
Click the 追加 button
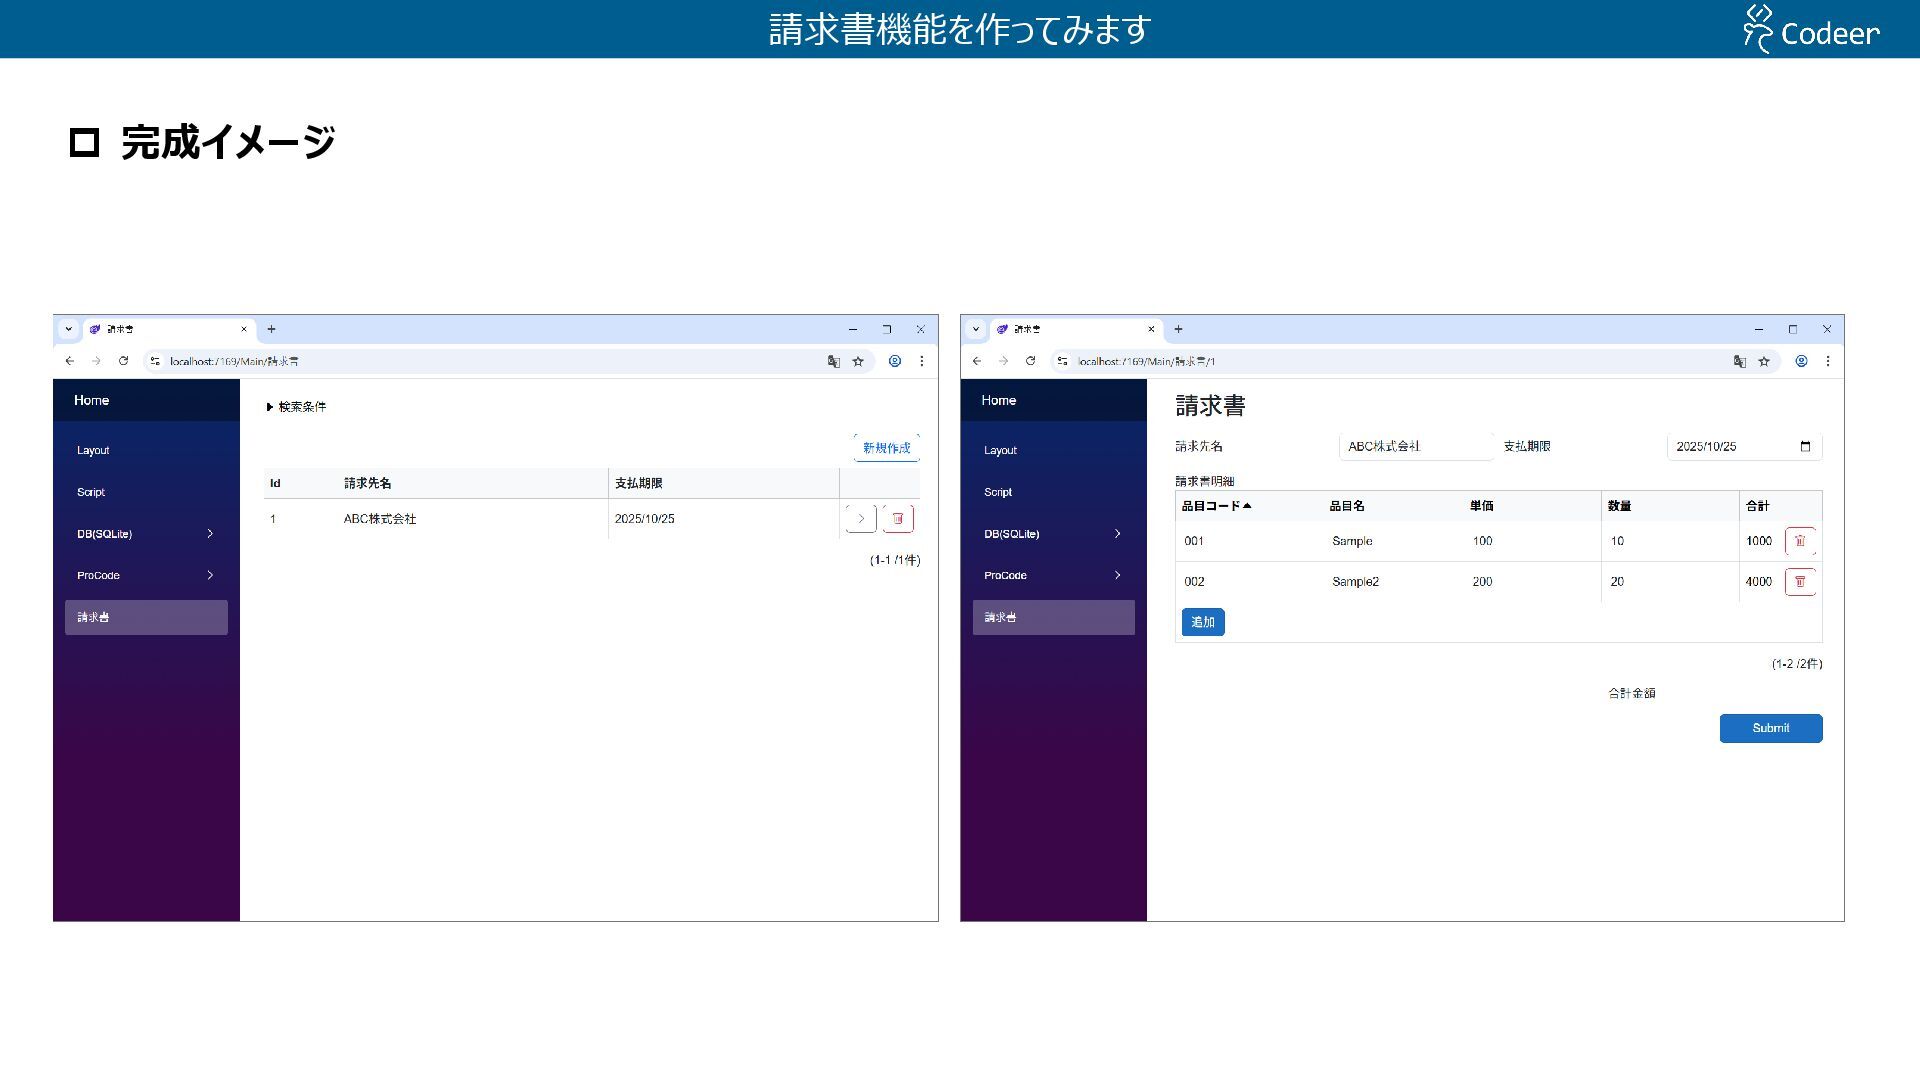(1202, 622)
